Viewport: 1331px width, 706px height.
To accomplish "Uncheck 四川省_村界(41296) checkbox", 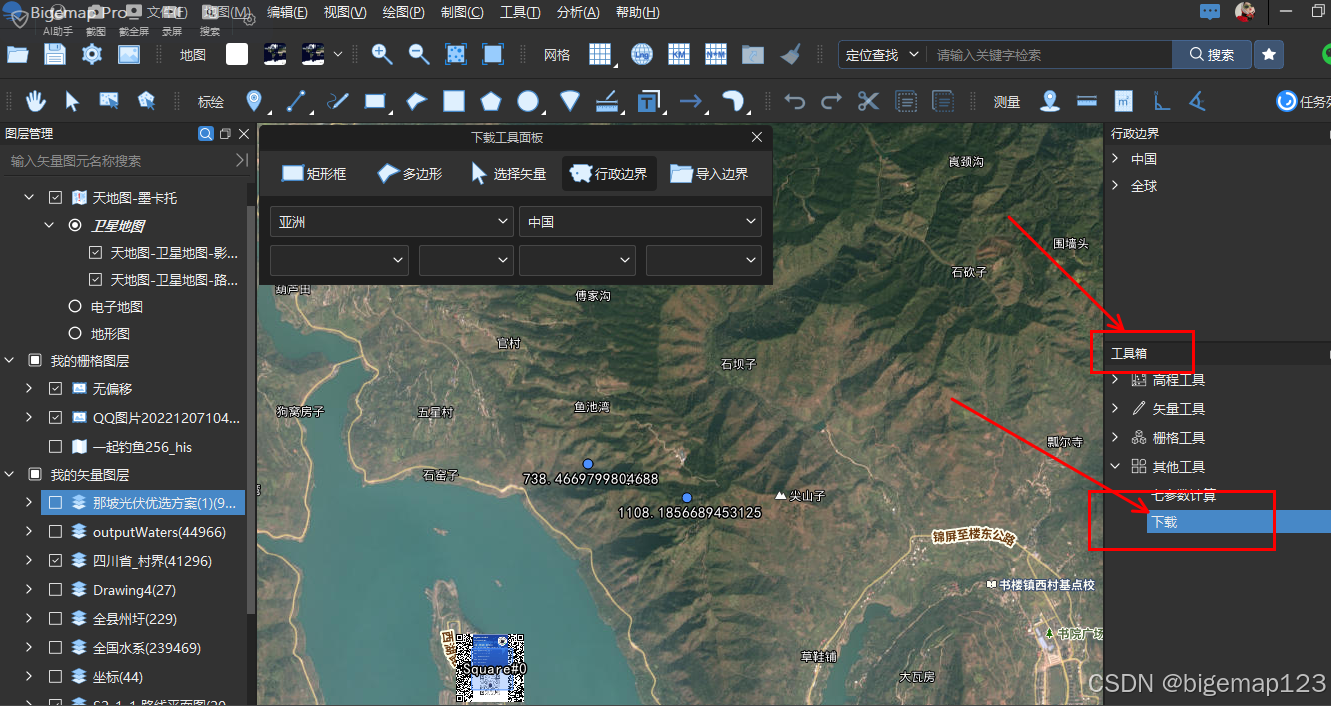I will (56, 561).
